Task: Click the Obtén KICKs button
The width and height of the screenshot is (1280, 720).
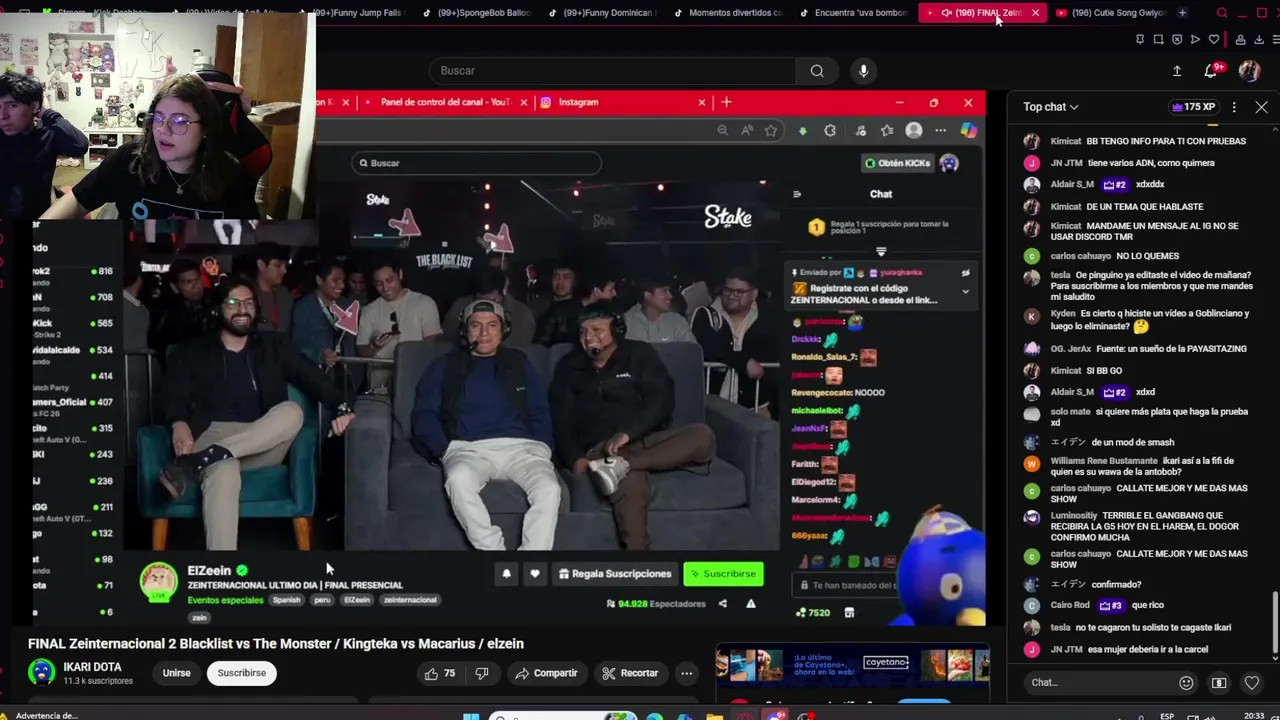Action: pos(897,163)
